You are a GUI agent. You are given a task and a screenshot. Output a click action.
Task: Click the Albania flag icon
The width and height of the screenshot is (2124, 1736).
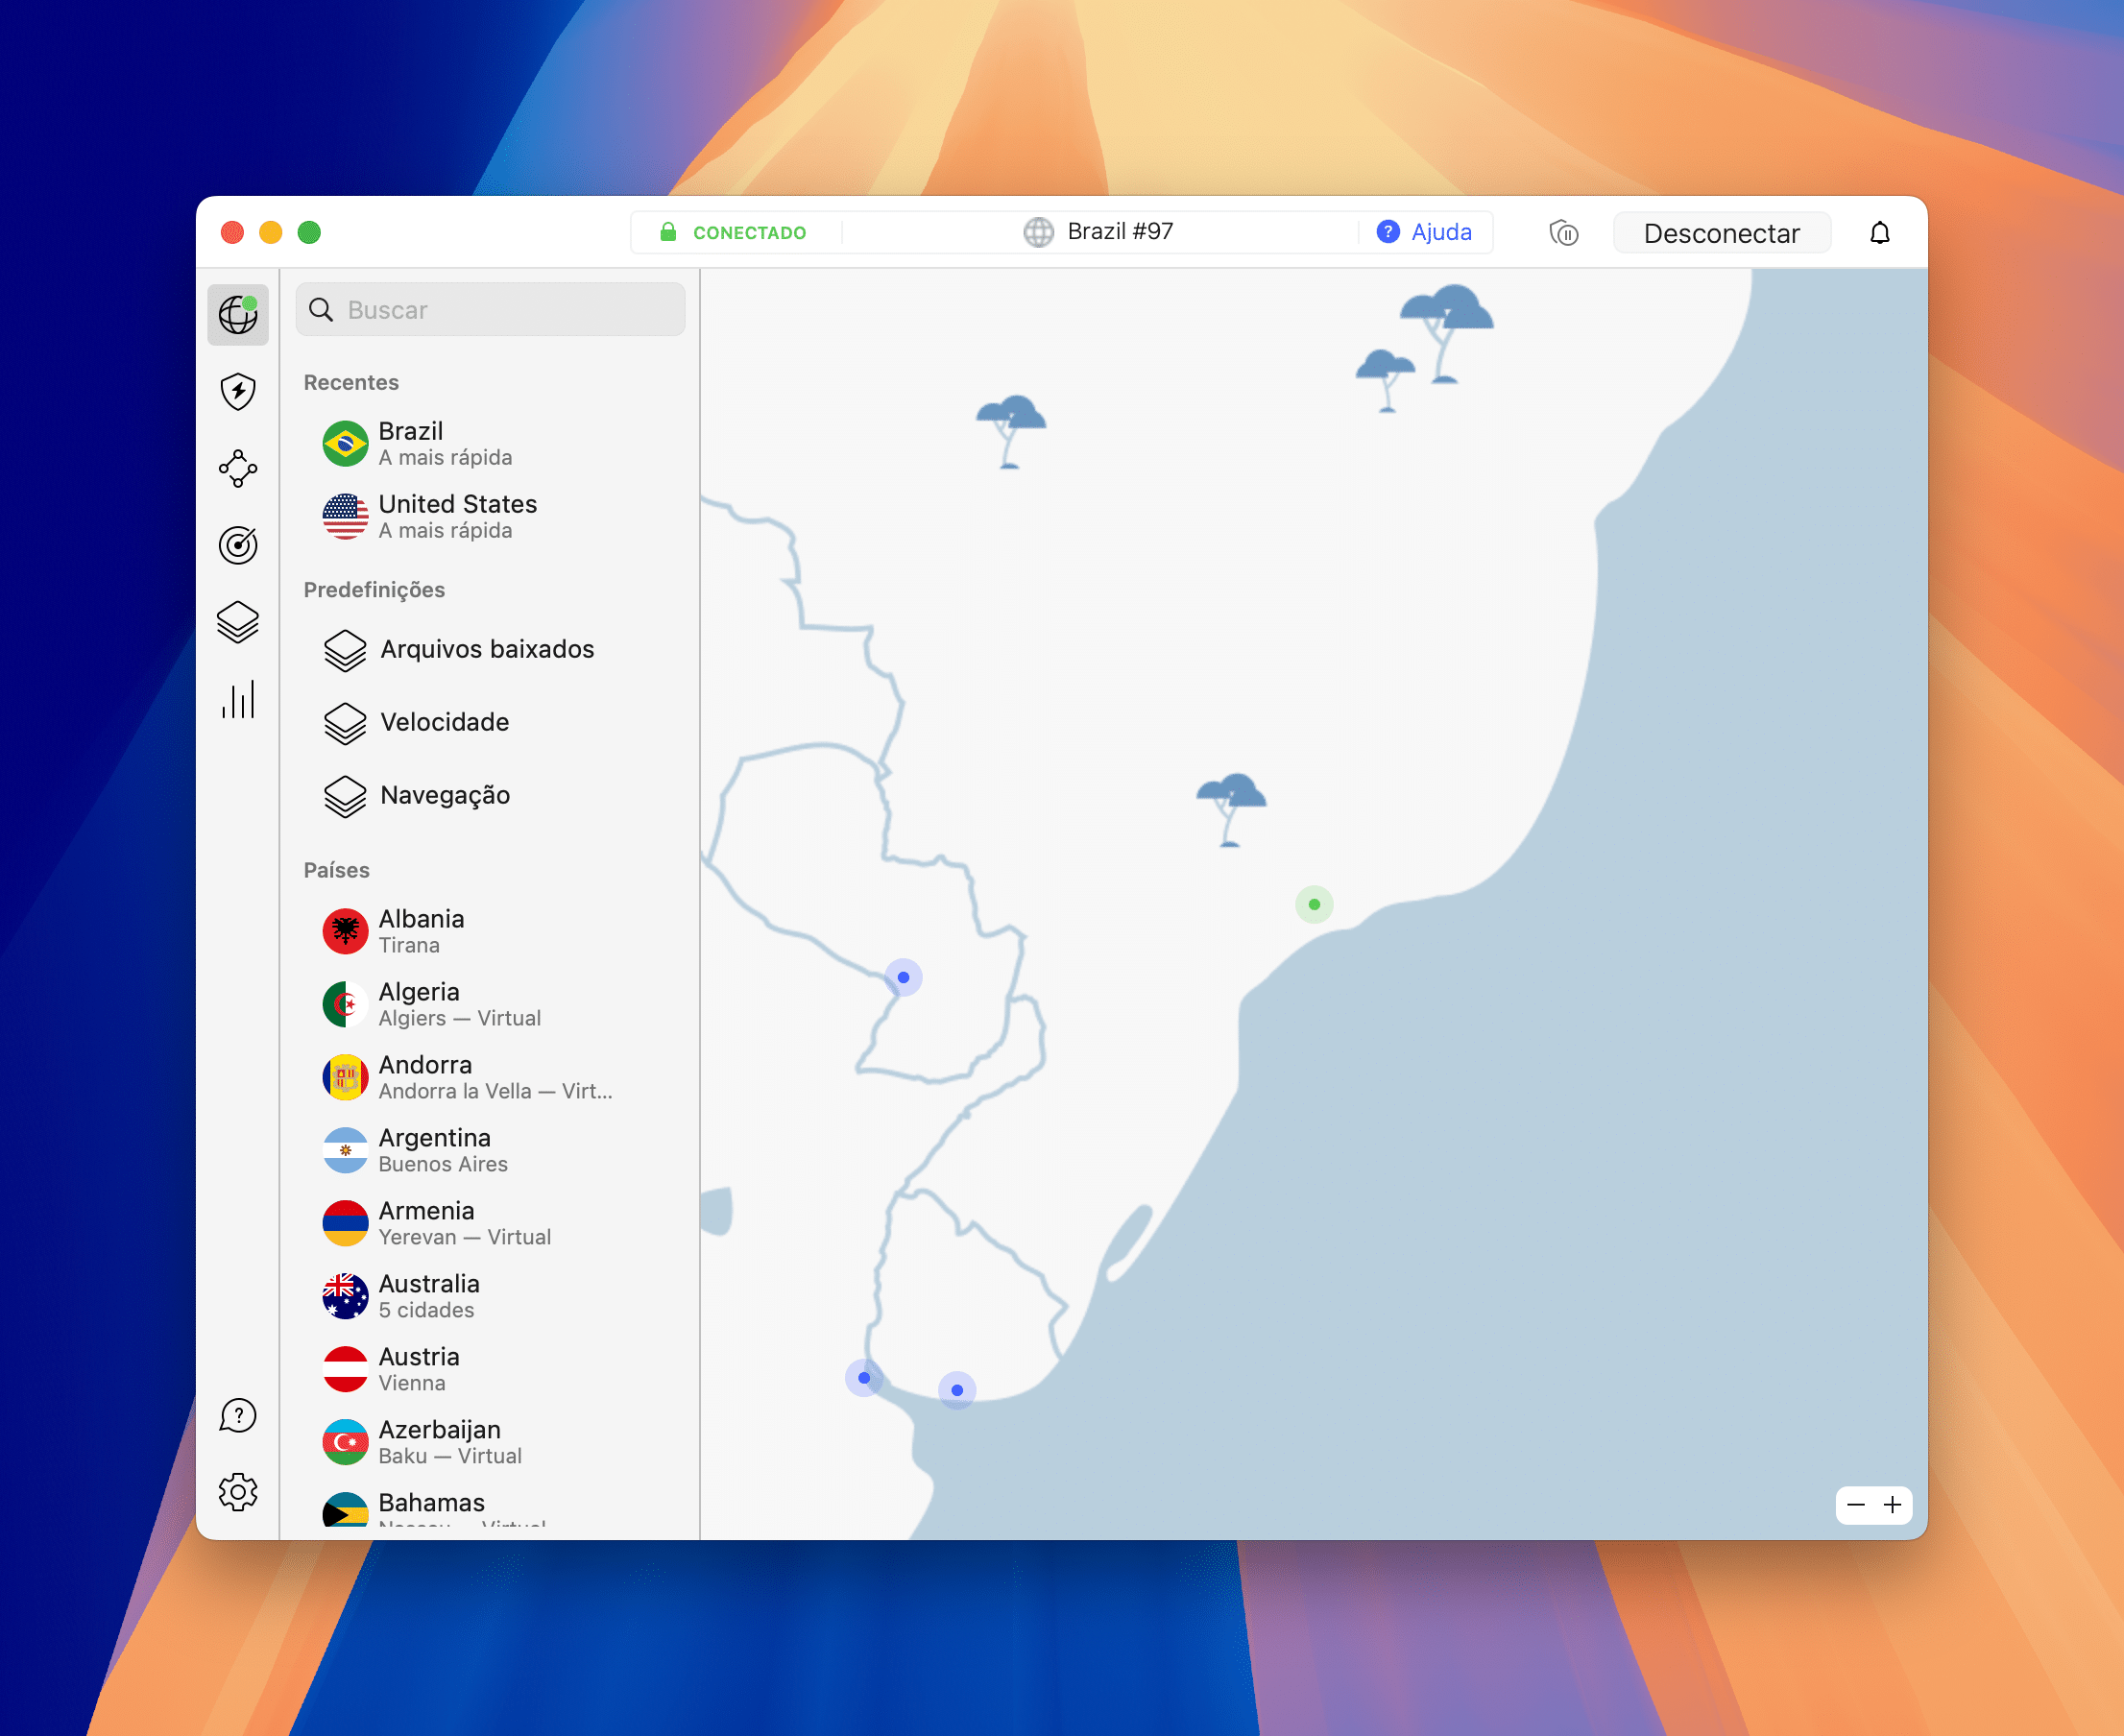[345, 932]
